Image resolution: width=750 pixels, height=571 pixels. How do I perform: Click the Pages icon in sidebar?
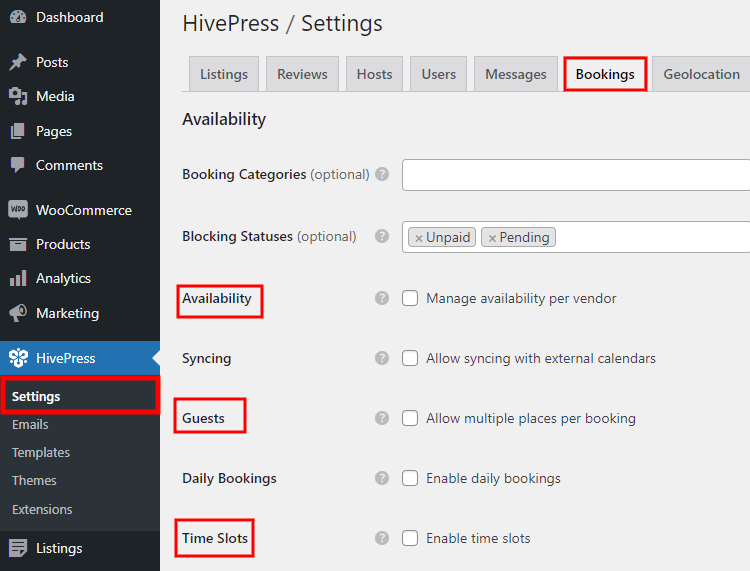pos(18,131)
